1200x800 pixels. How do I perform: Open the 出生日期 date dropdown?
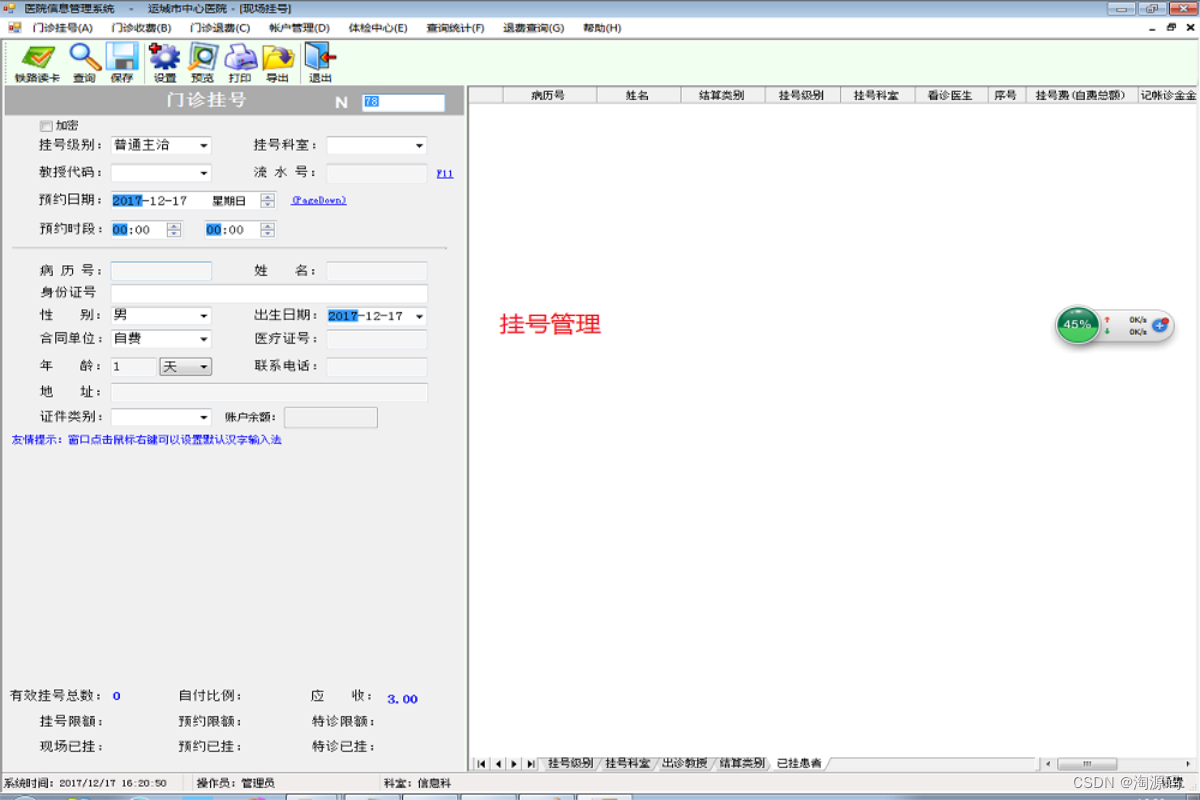419,316
